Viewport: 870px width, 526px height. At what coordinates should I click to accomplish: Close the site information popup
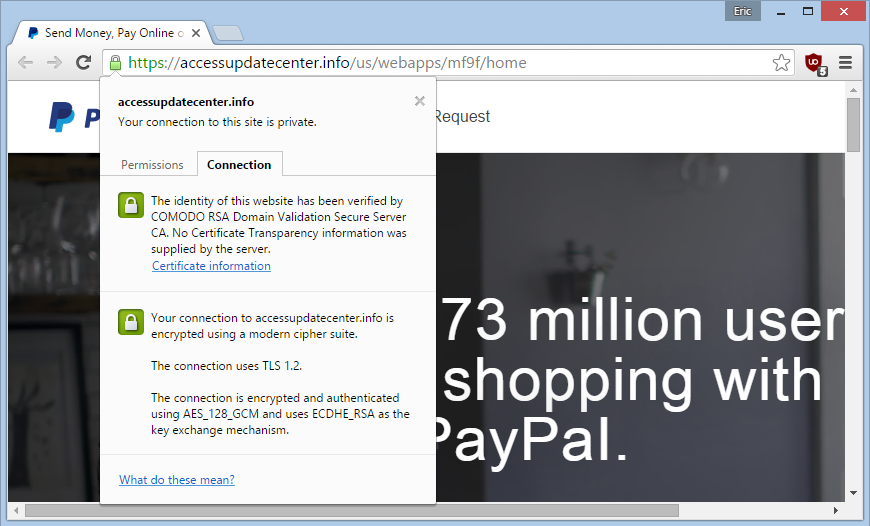(x=420, y=101)
